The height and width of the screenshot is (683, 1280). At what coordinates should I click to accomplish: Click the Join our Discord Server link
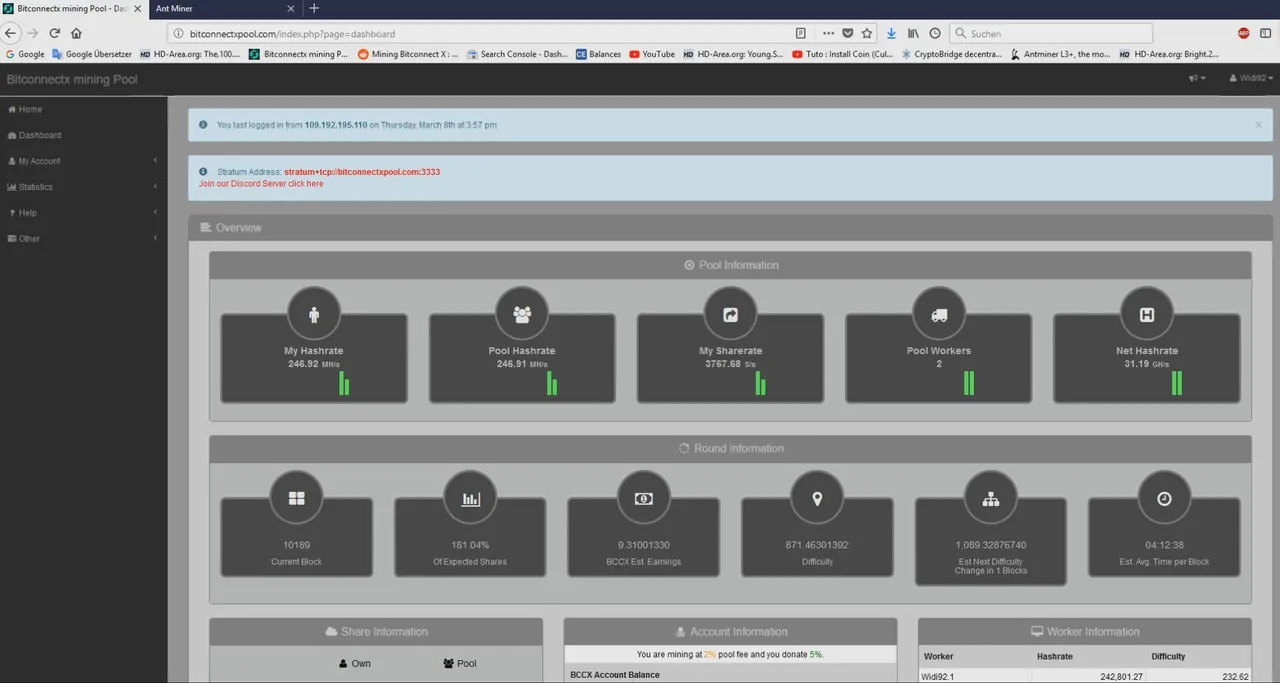click(261, 184)
